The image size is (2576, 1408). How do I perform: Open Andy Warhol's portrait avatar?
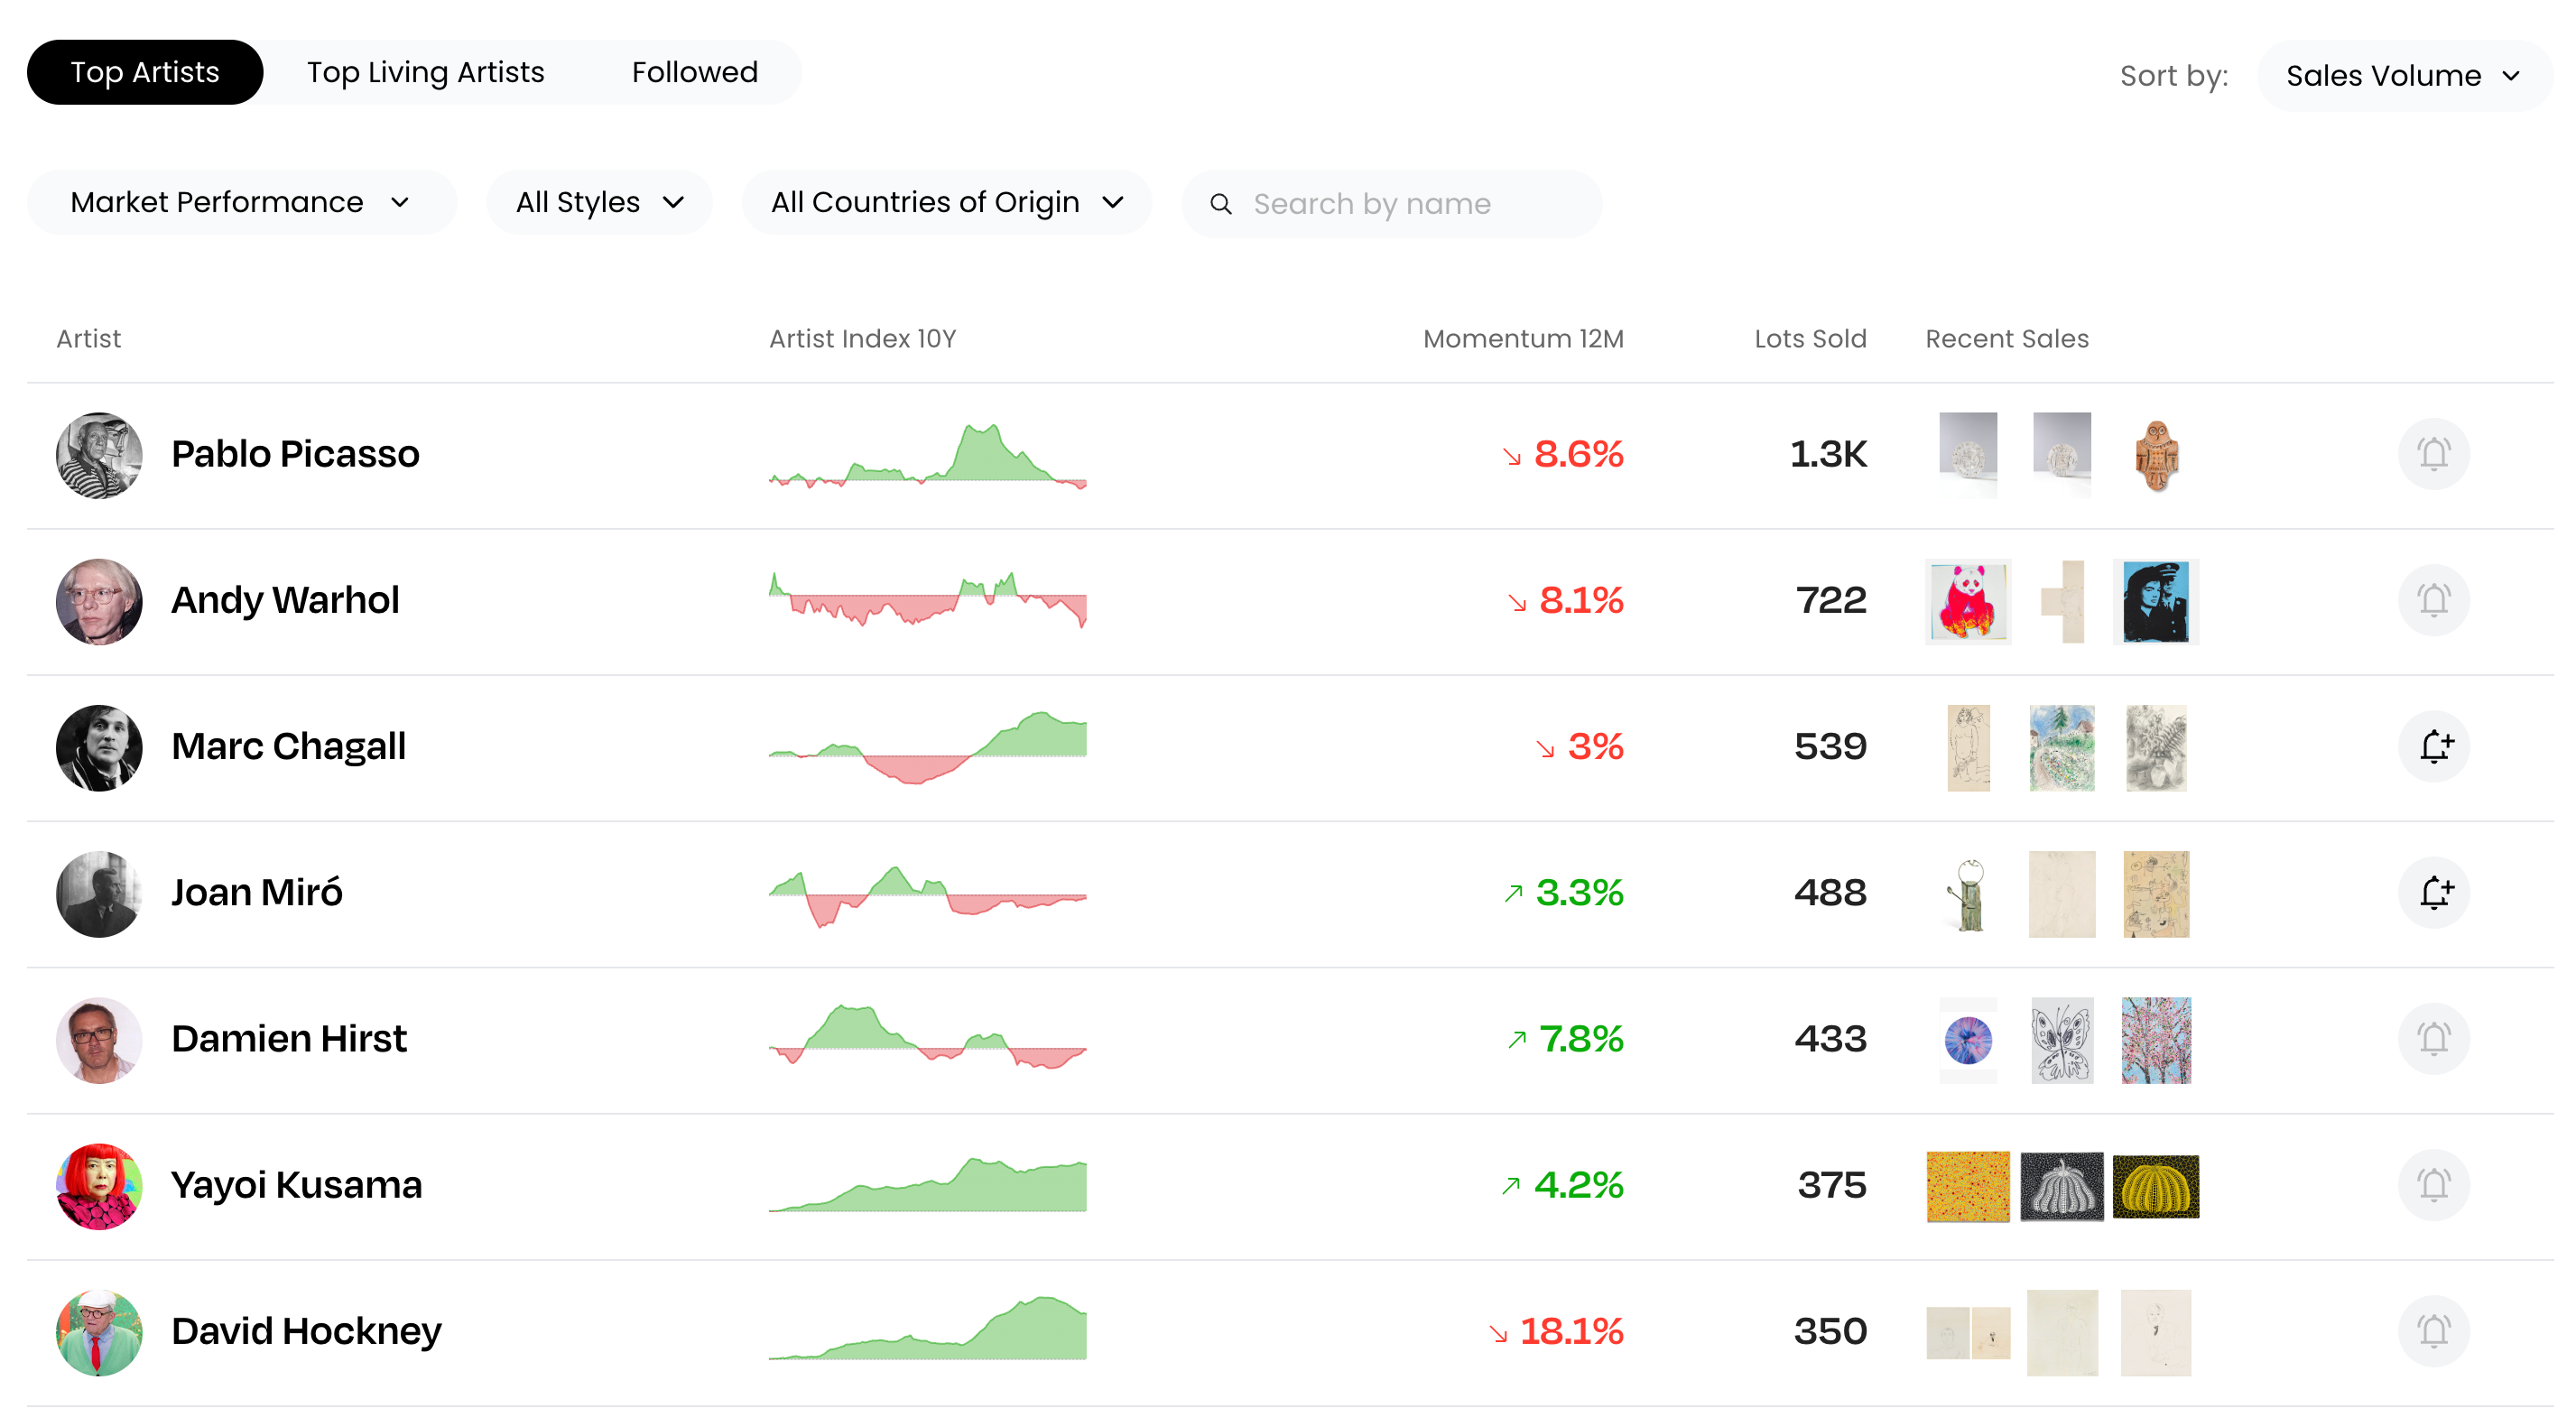[99, 601]
